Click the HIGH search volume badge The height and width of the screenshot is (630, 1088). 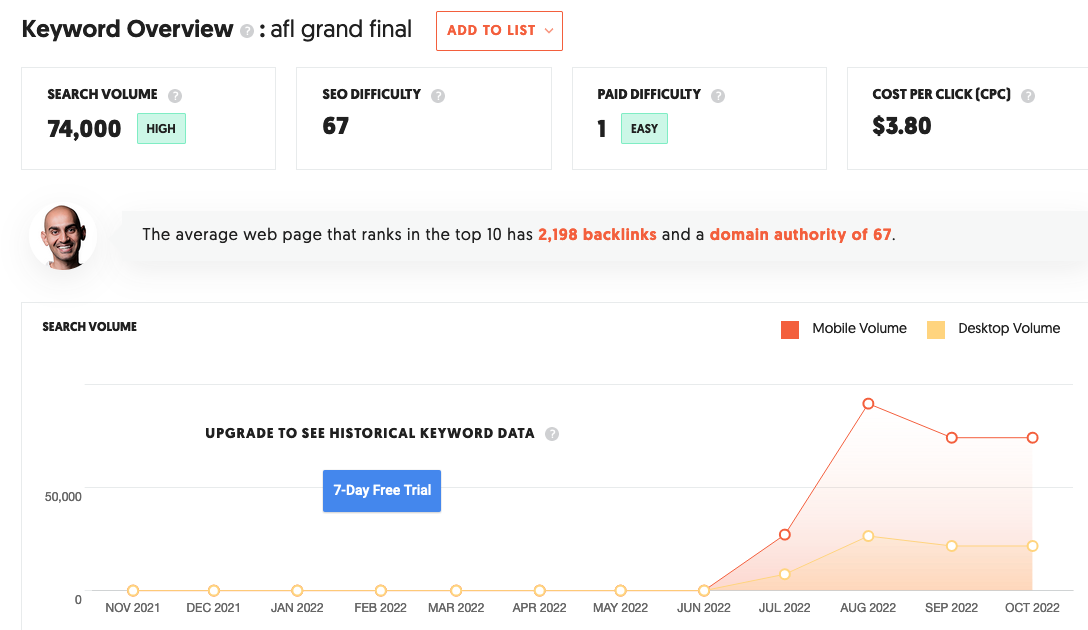tap(161, 129)
